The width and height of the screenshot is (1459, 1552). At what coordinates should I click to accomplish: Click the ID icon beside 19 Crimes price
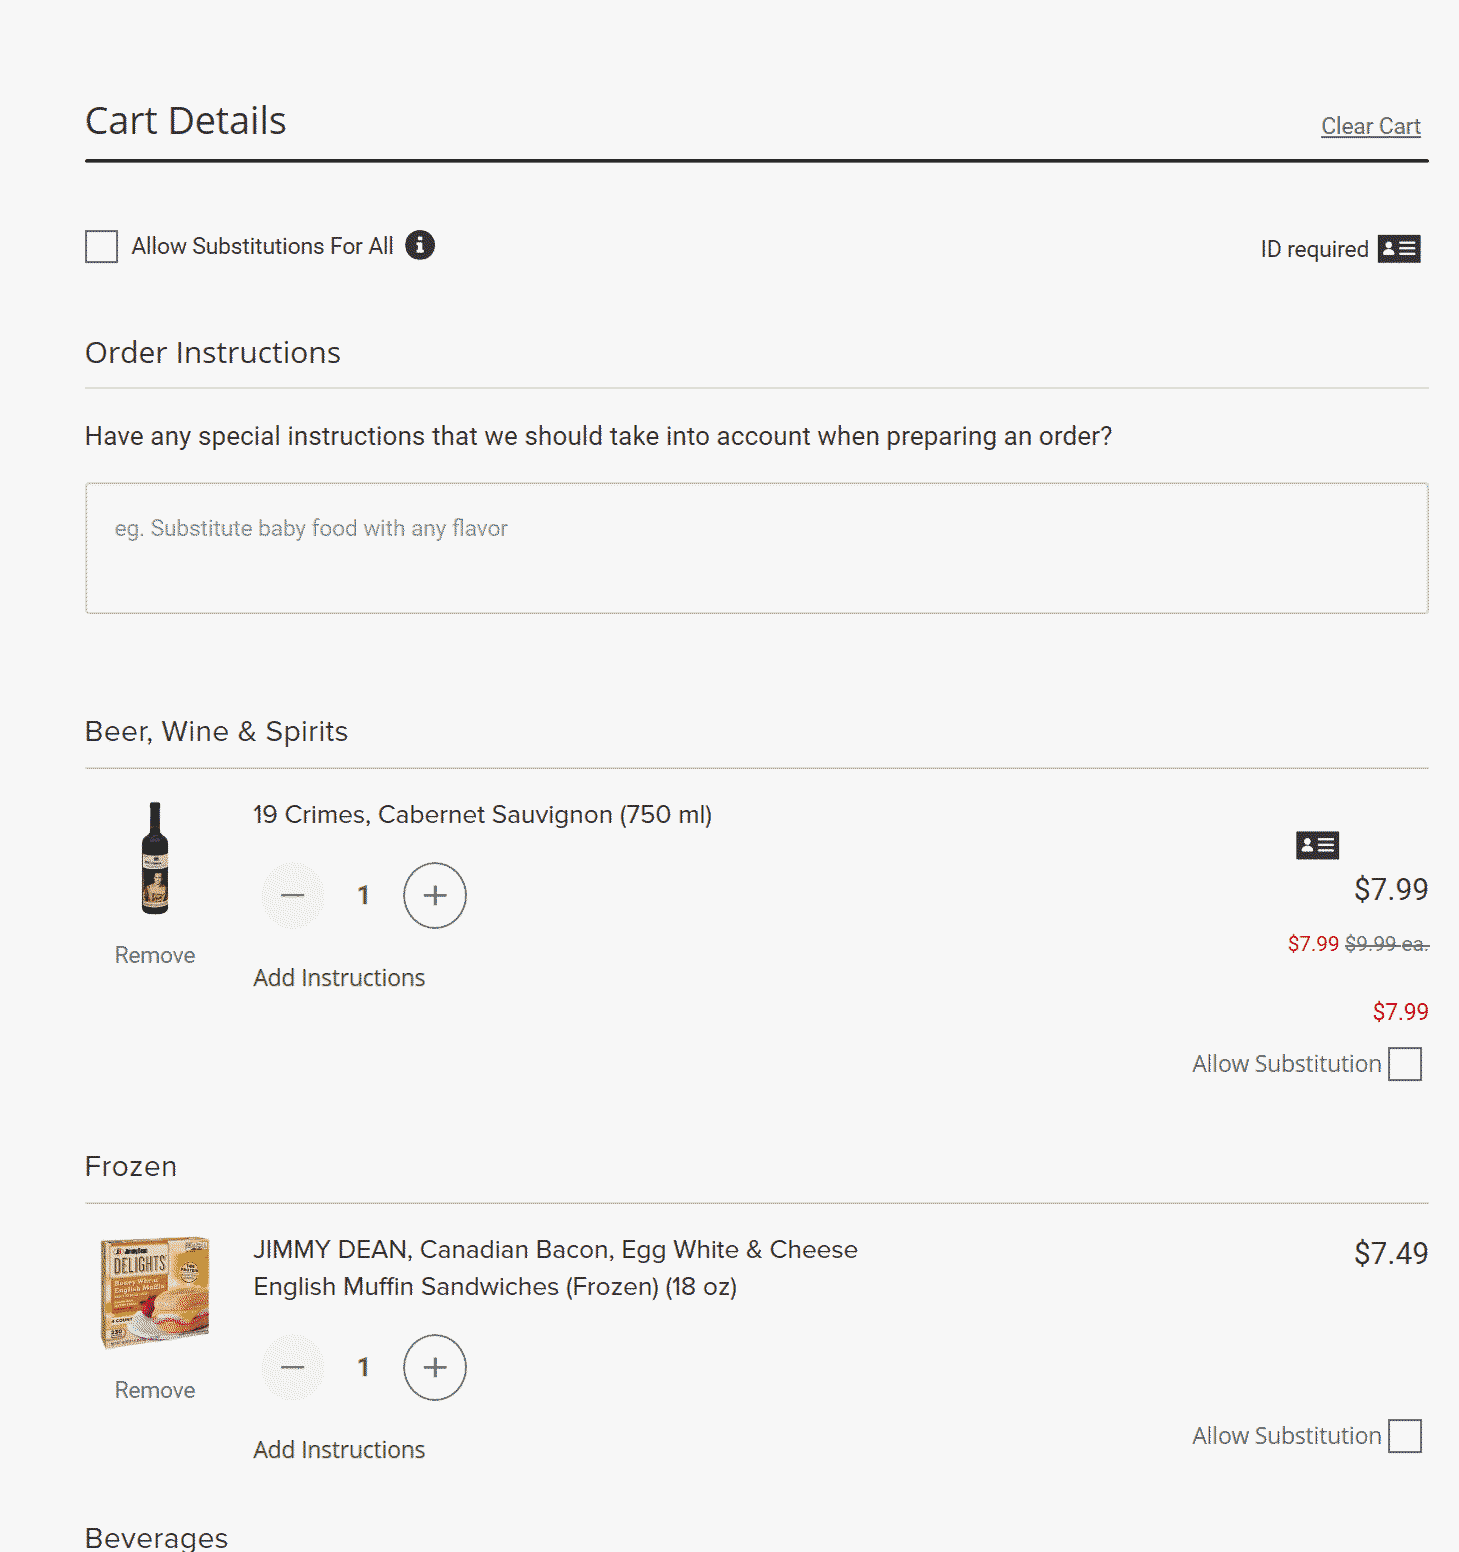click(x=1317, y=845)
